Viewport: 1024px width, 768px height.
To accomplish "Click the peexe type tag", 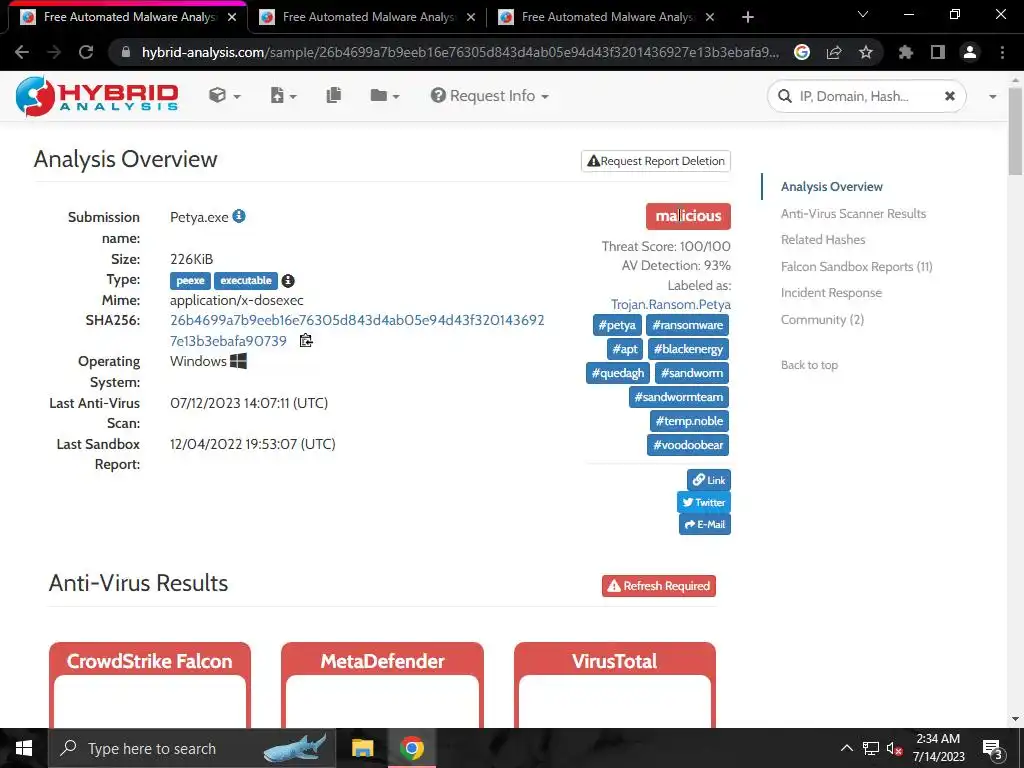I will point(190,281).
